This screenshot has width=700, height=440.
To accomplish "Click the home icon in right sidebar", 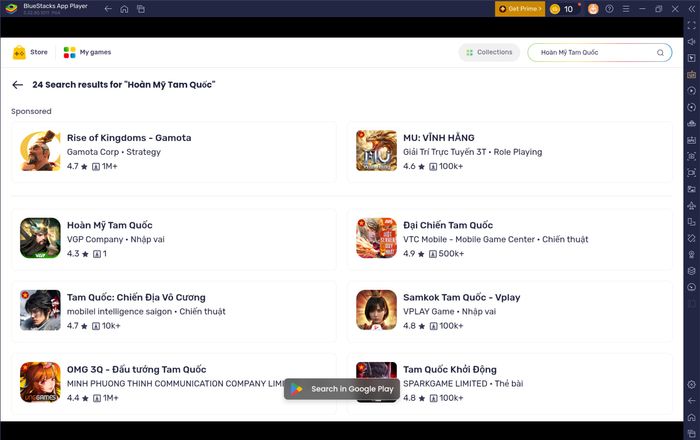I will click(692, 417).
